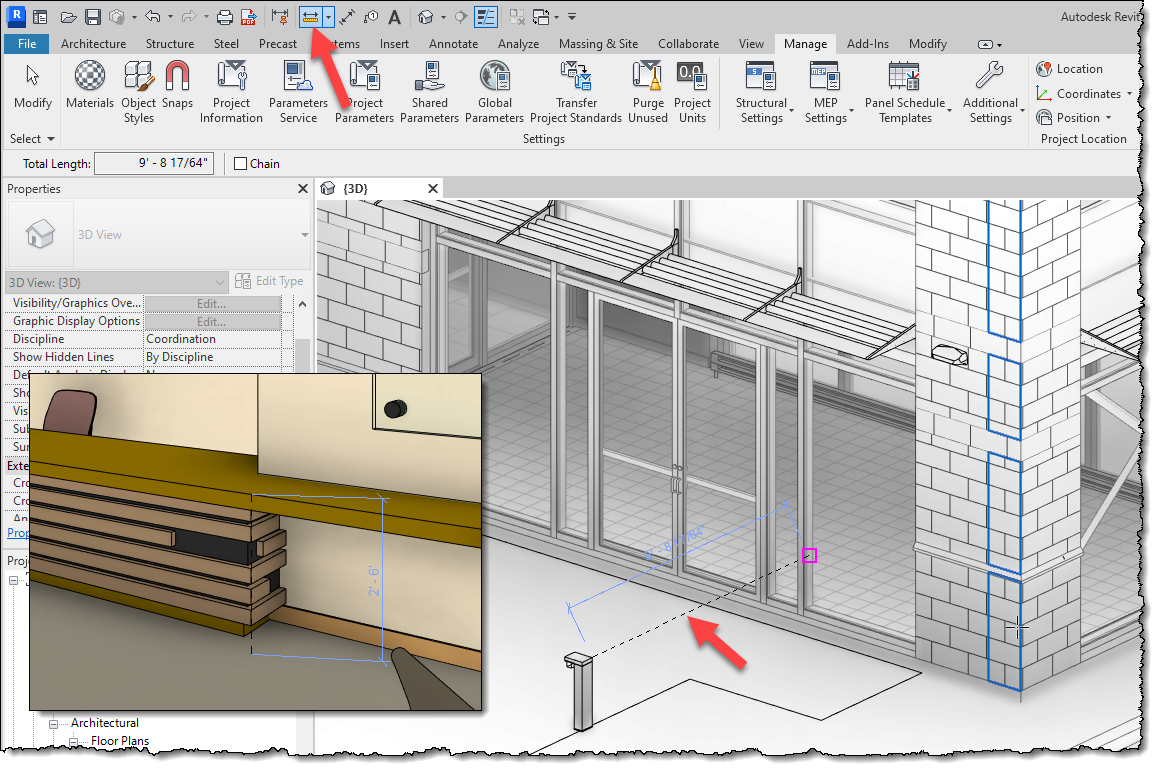This screenshot has width=1159, height=770.
Task: Click Transfer Project Standards
Action: tap(576, 92)
